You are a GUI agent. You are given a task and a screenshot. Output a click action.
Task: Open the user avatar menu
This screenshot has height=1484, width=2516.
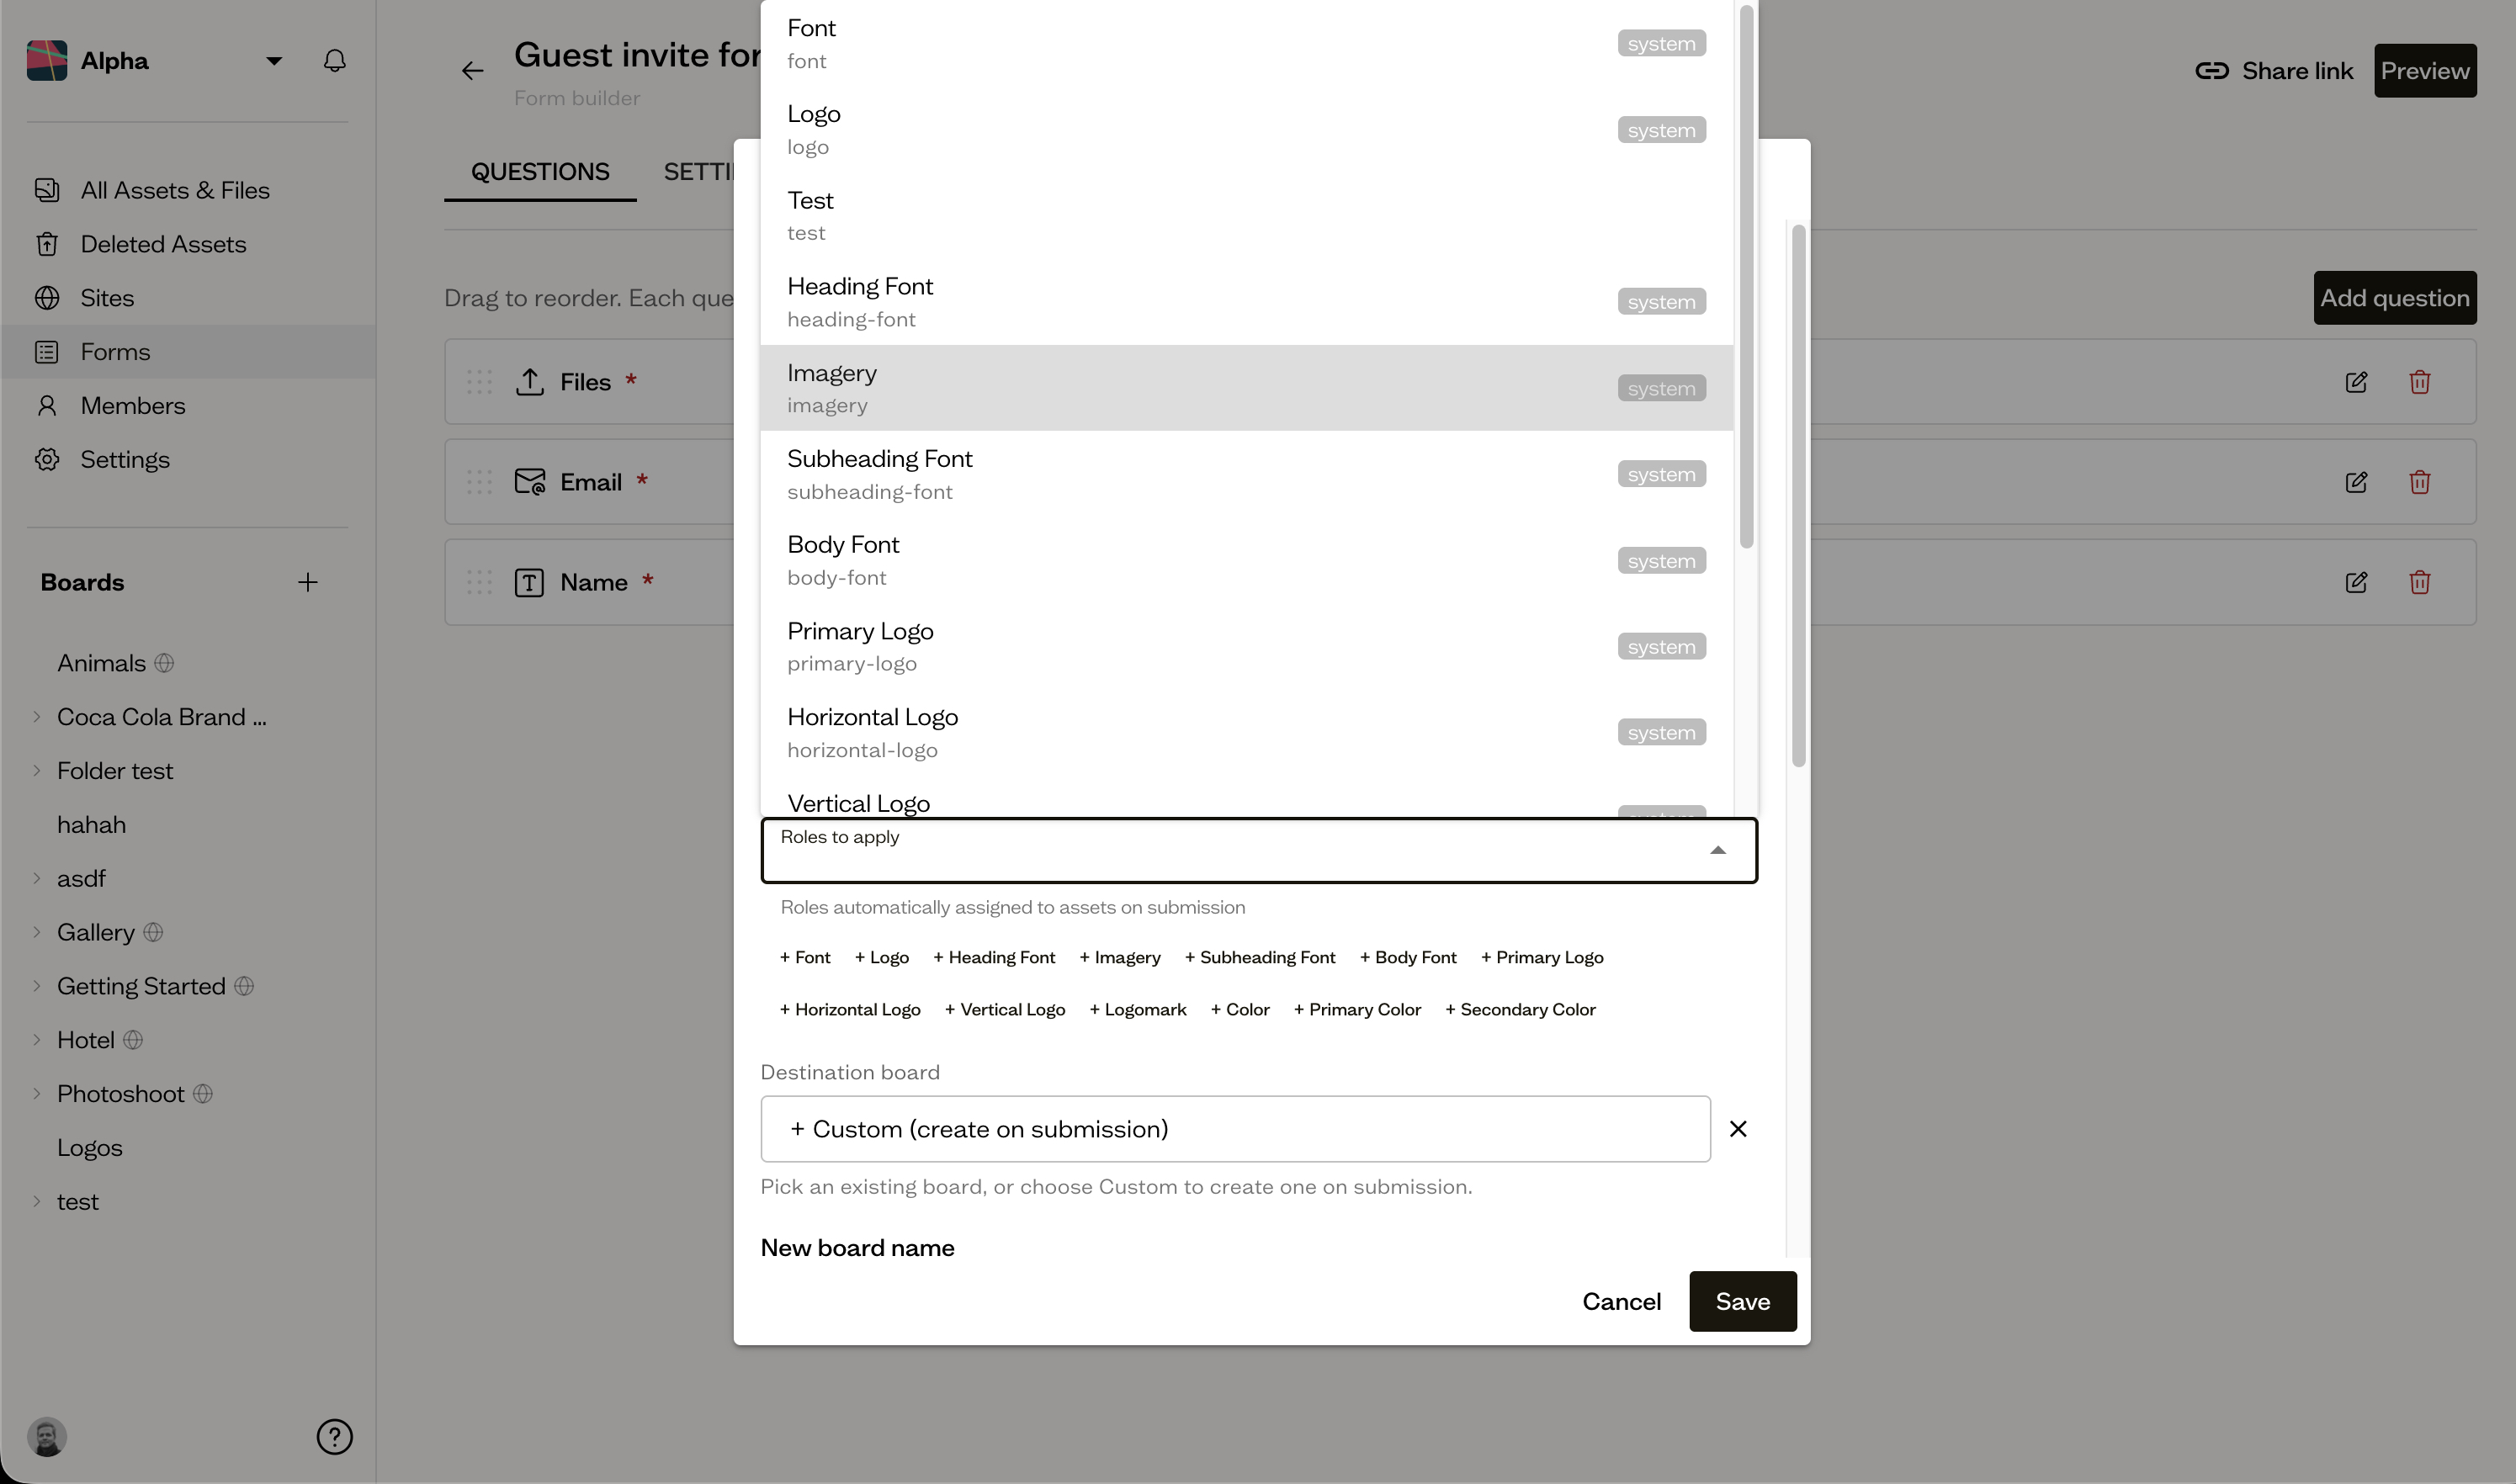coord(47,1437)
